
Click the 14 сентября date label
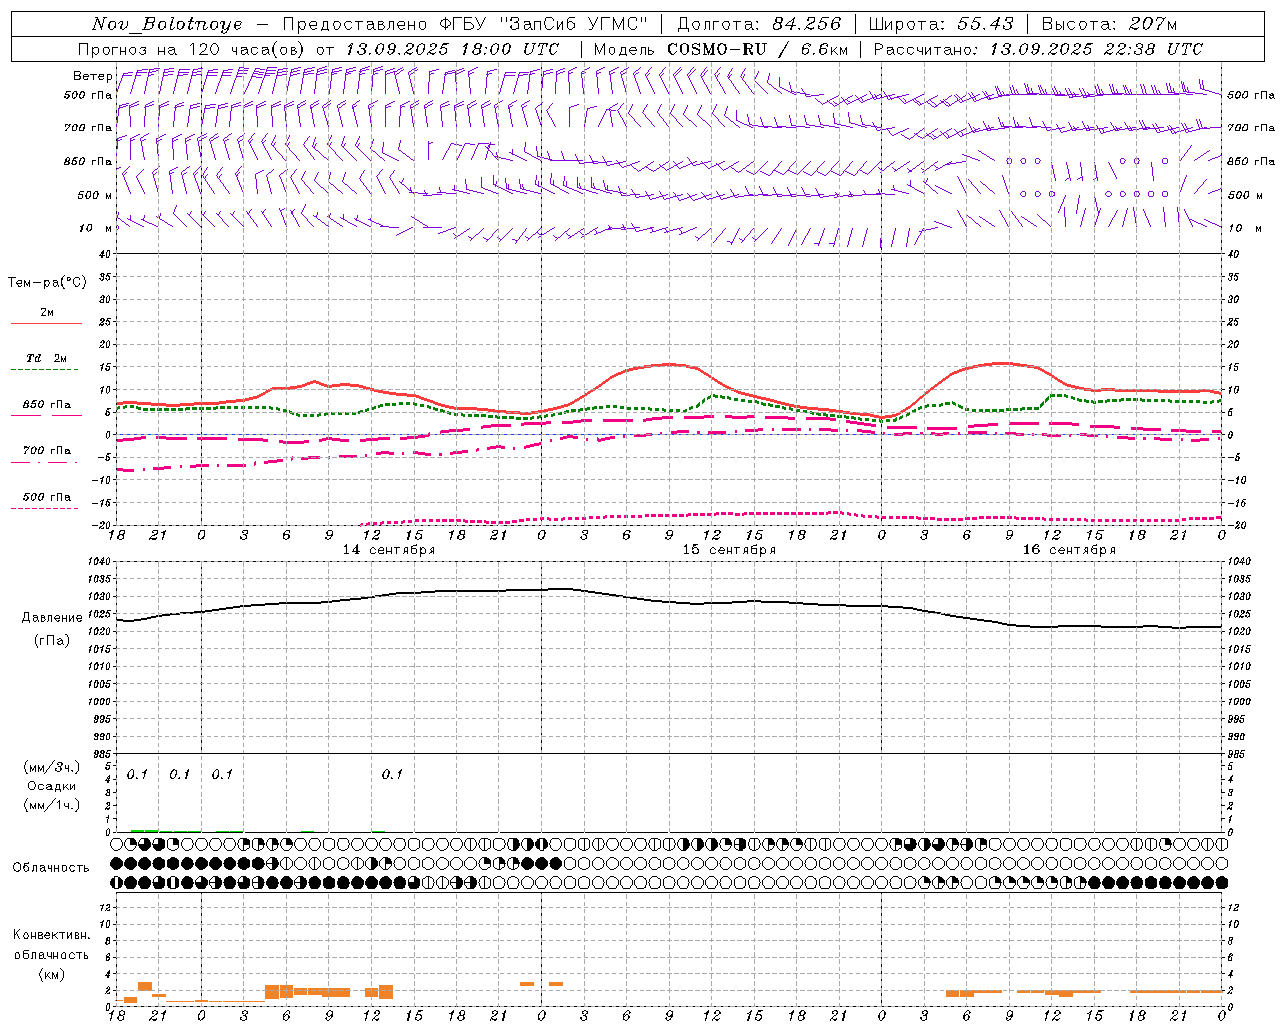point(389,550)
